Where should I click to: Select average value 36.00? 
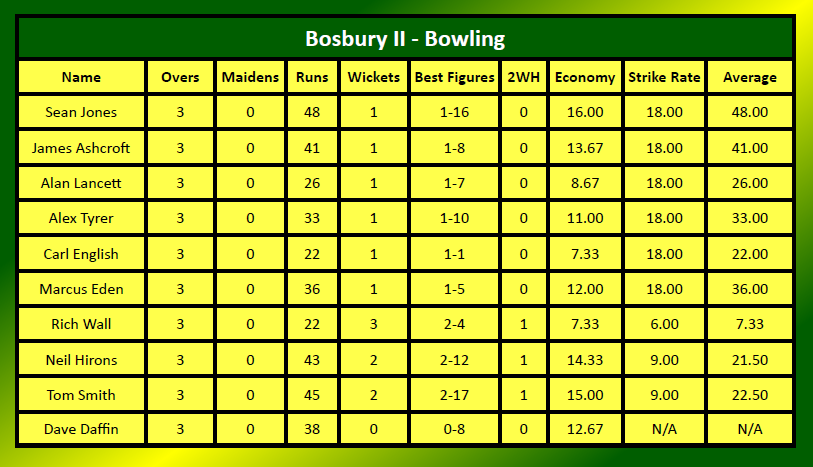point(750,289)
